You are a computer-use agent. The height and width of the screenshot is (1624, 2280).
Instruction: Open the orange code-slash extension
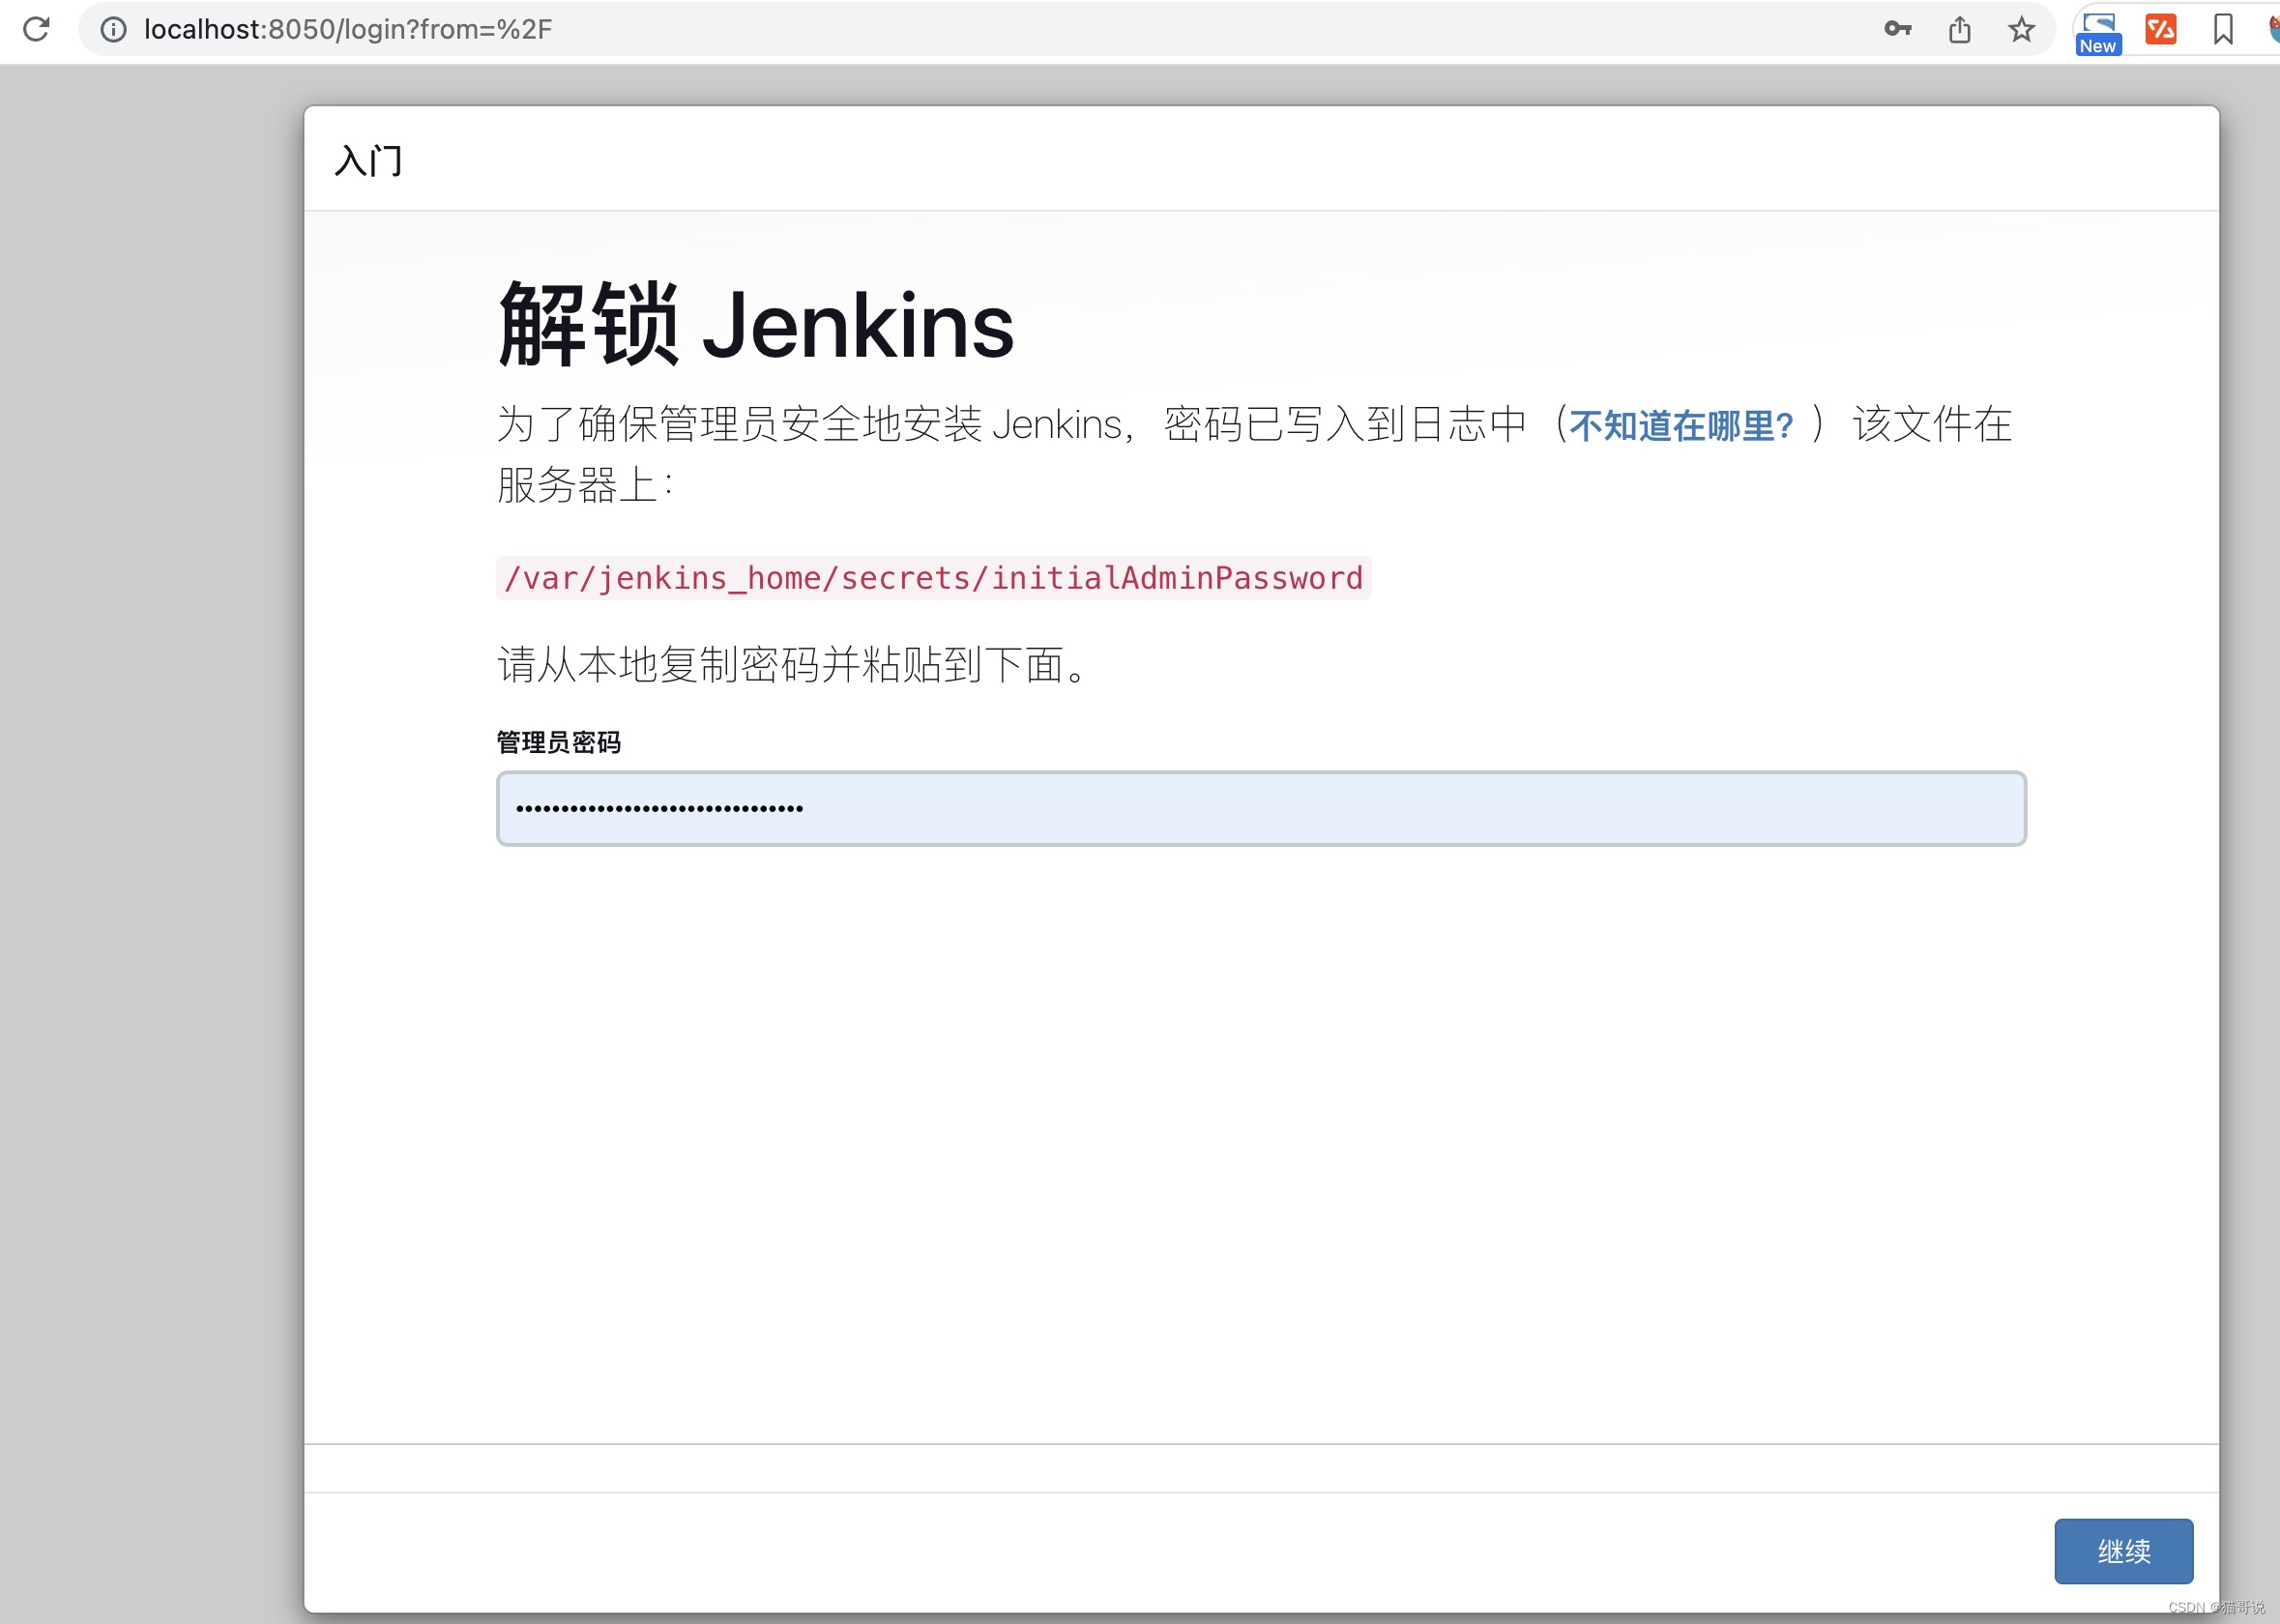(x=2160, y=29)
